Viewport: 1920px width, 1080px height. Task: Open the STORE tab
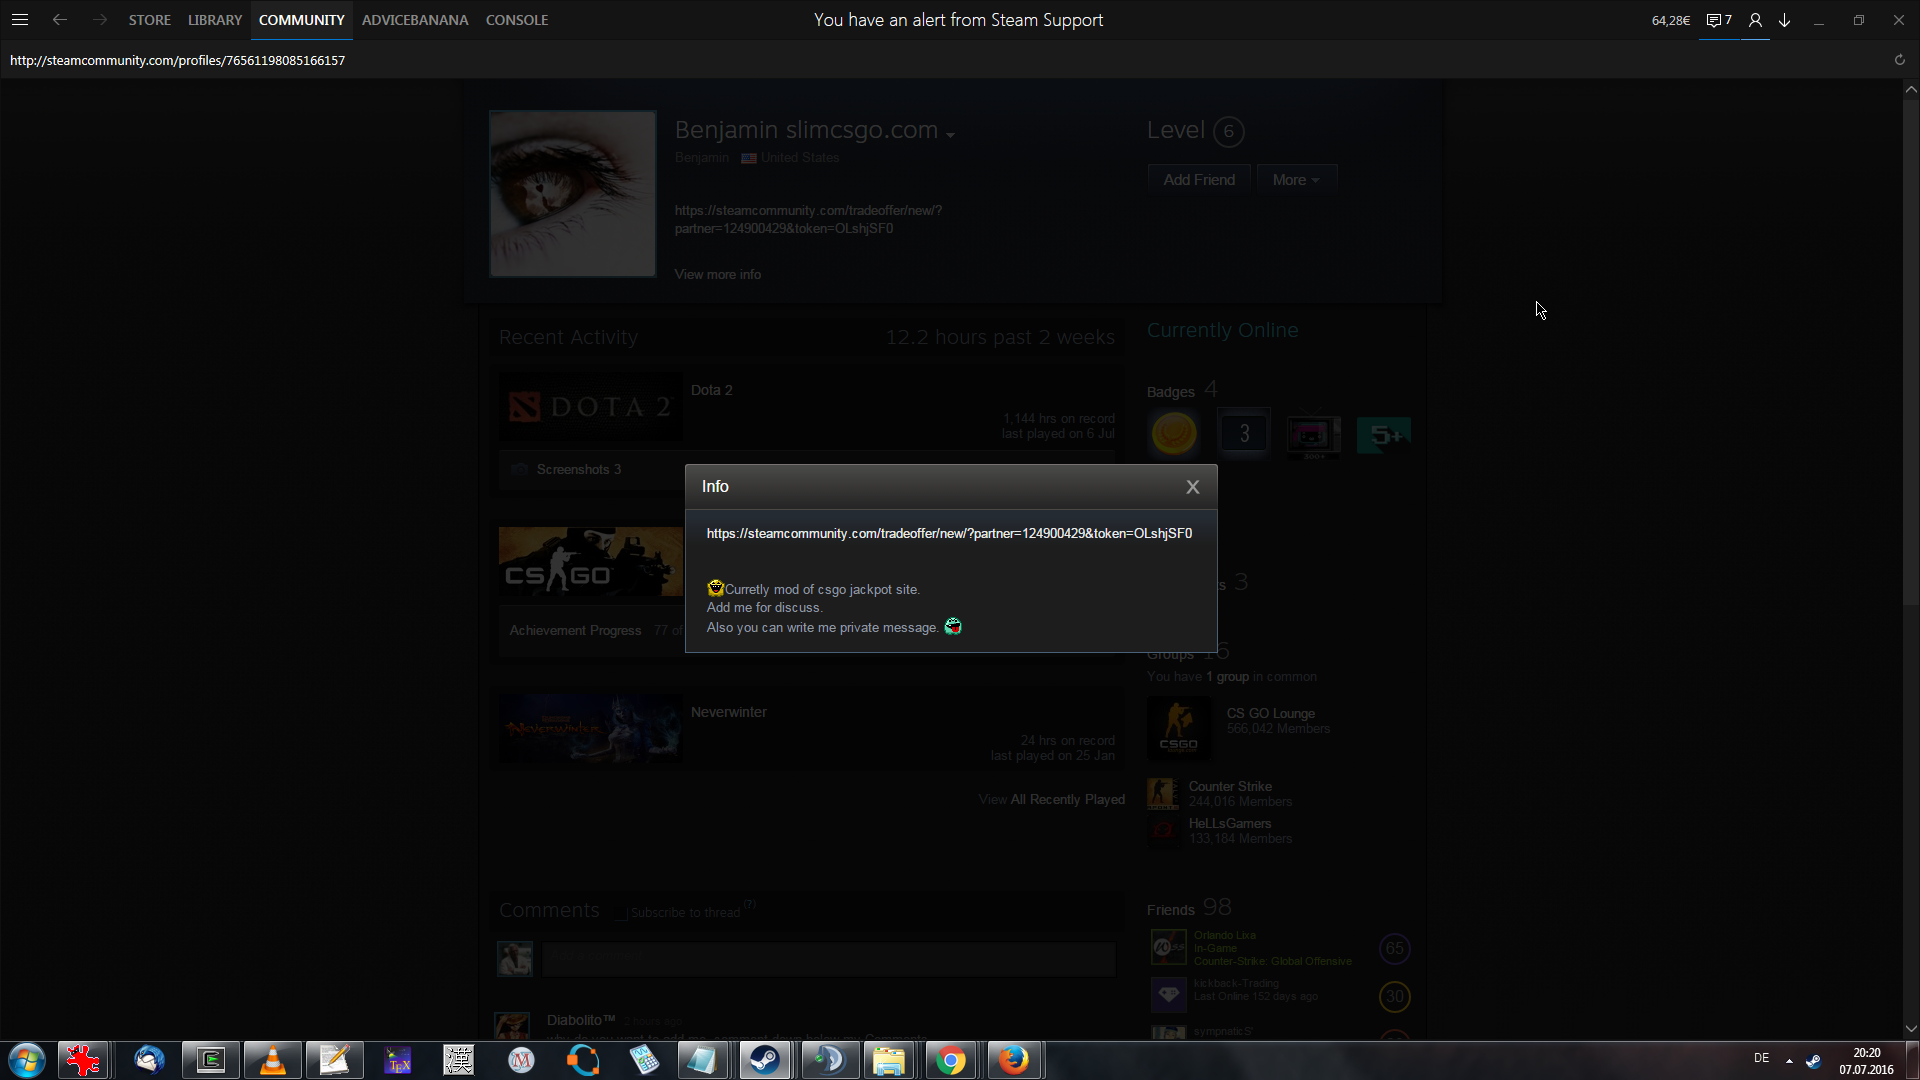(149, 20)
